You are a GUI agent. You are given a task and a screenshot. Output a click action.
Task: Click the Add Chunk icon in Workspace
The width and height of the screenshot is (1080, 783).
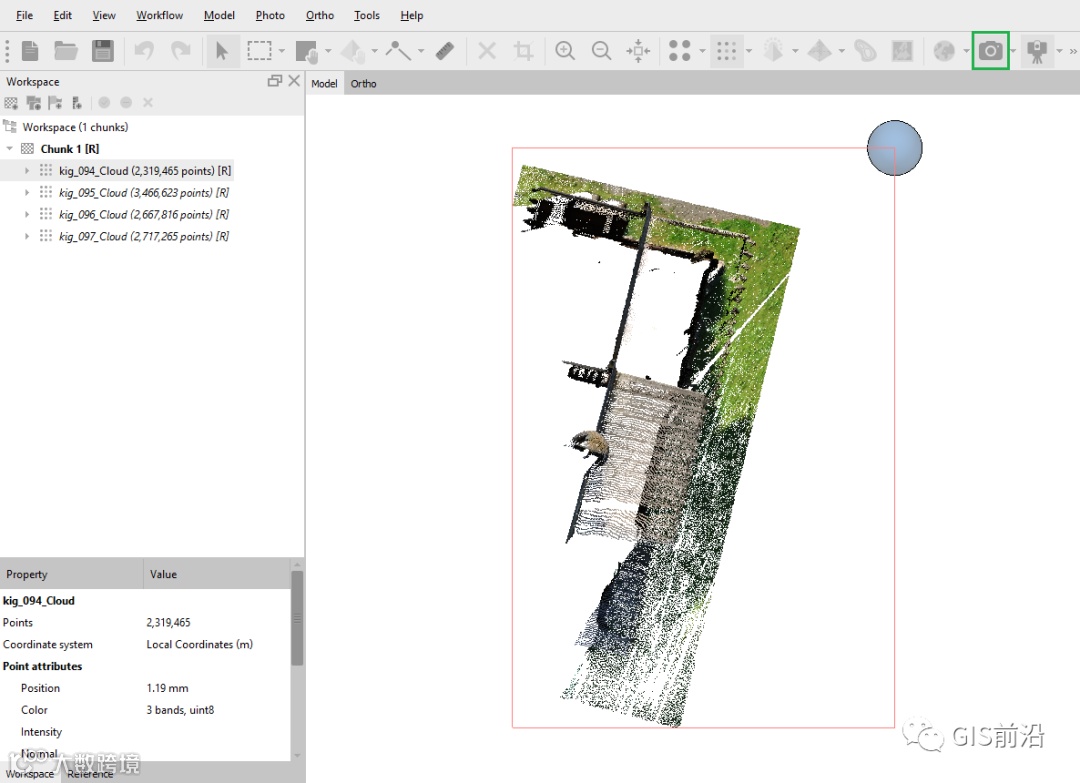point(12,103)
